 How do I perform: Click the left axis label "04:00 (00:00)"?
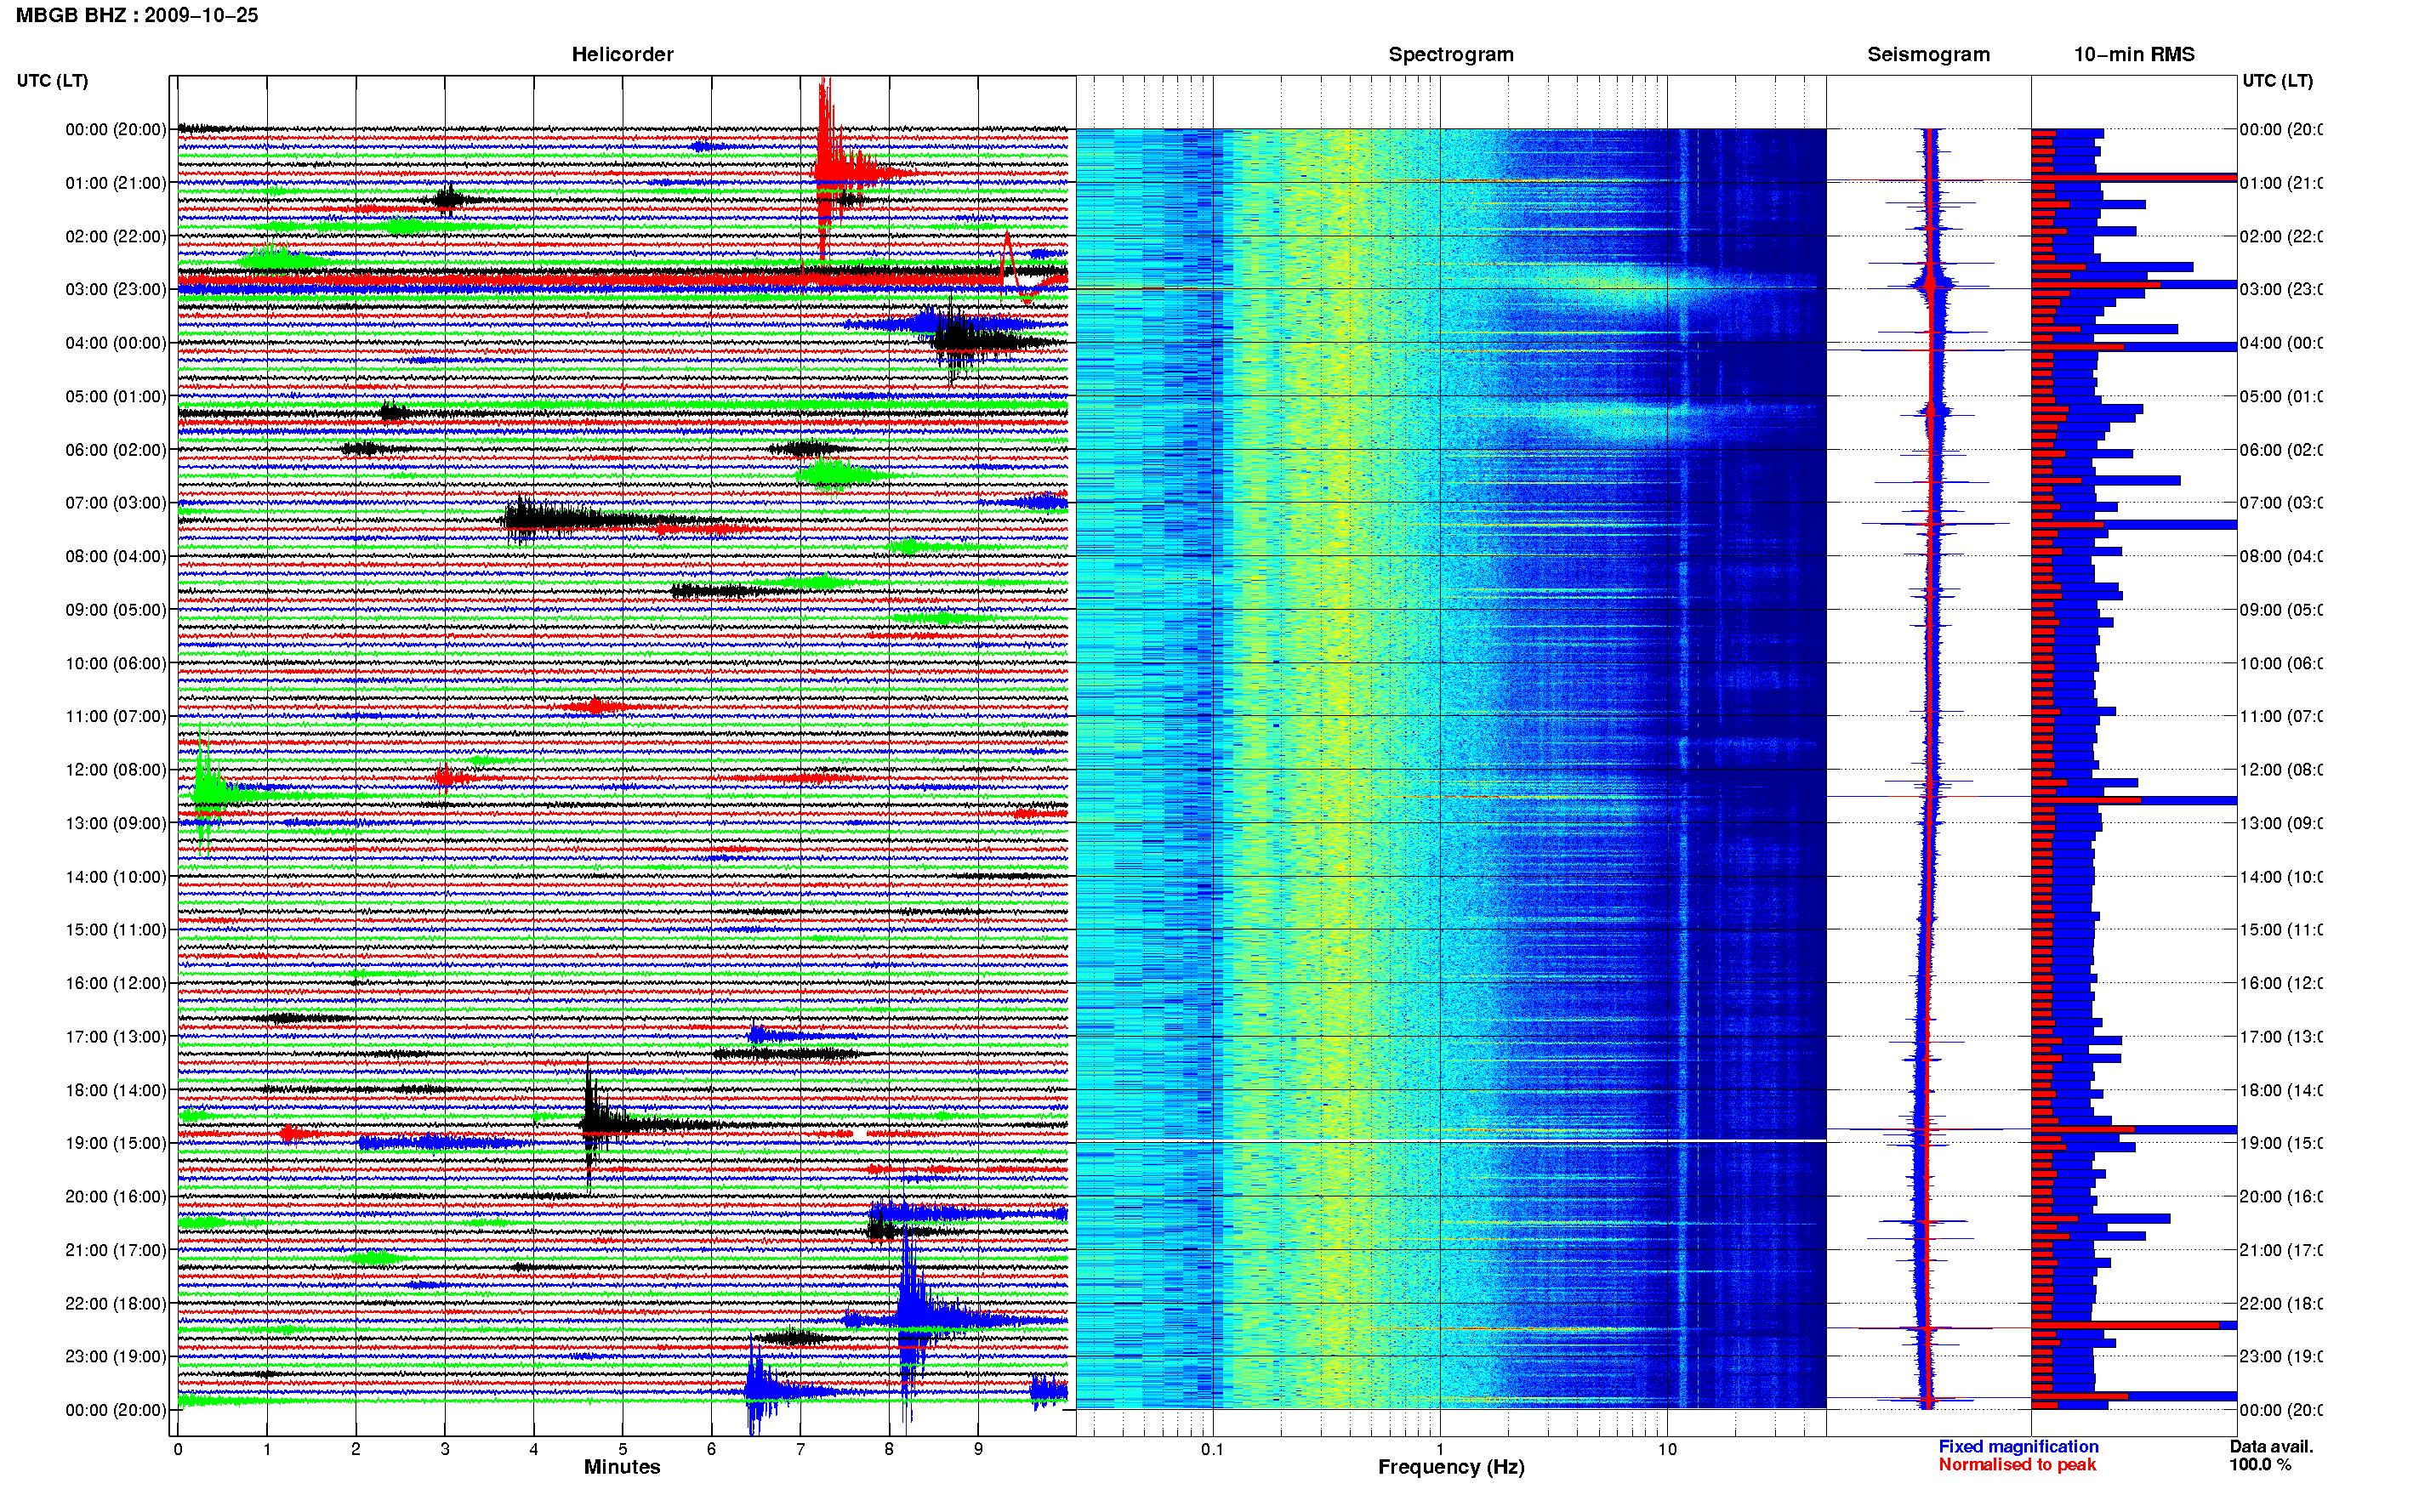pos(116,343)
